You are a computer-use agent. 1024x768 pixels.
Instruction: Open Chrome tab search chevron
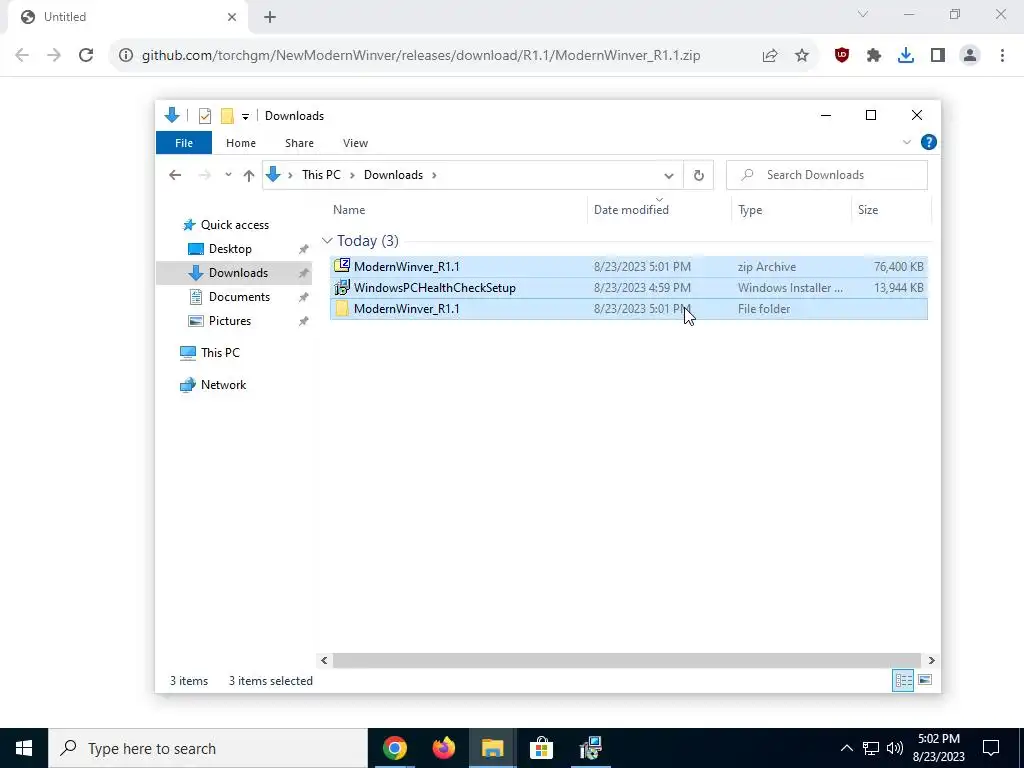(863, 14)
